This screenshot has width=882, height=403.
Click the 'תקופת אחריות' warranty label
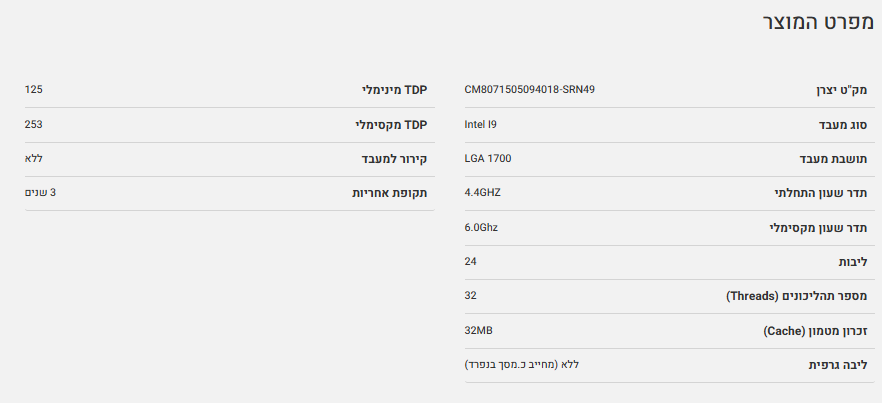(x=389, y=193)
